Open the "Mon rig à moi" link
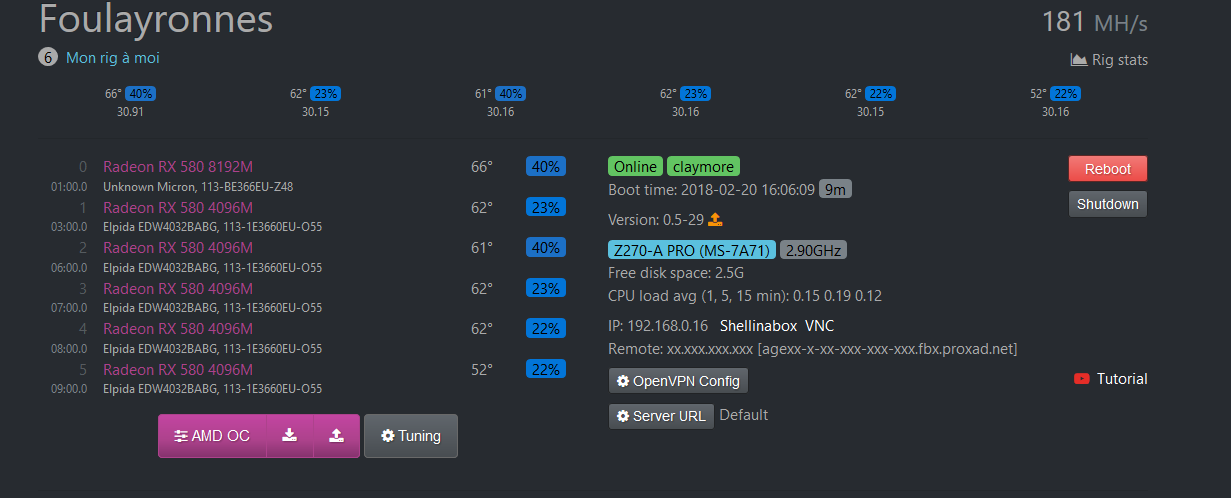Image resolution: width=1231 pixels, height=498 pixels. (x=112, y=58)
